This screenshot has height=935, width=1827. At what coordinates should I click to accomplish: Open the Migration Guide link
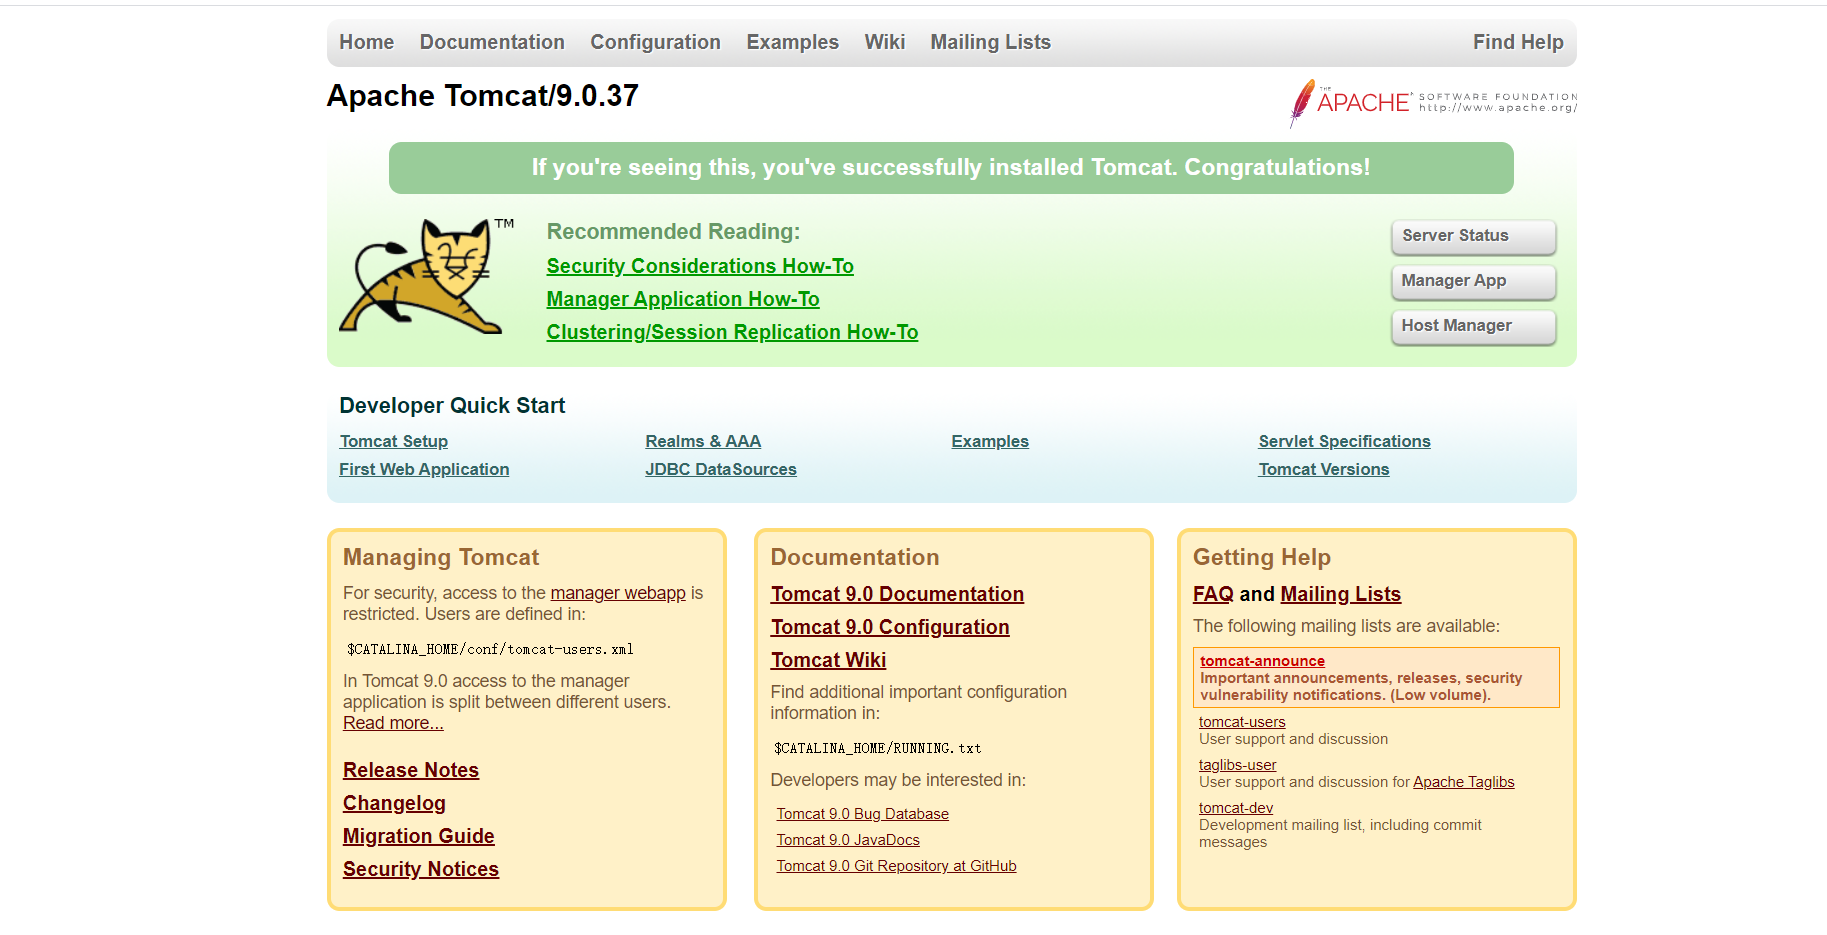[419, 836]
